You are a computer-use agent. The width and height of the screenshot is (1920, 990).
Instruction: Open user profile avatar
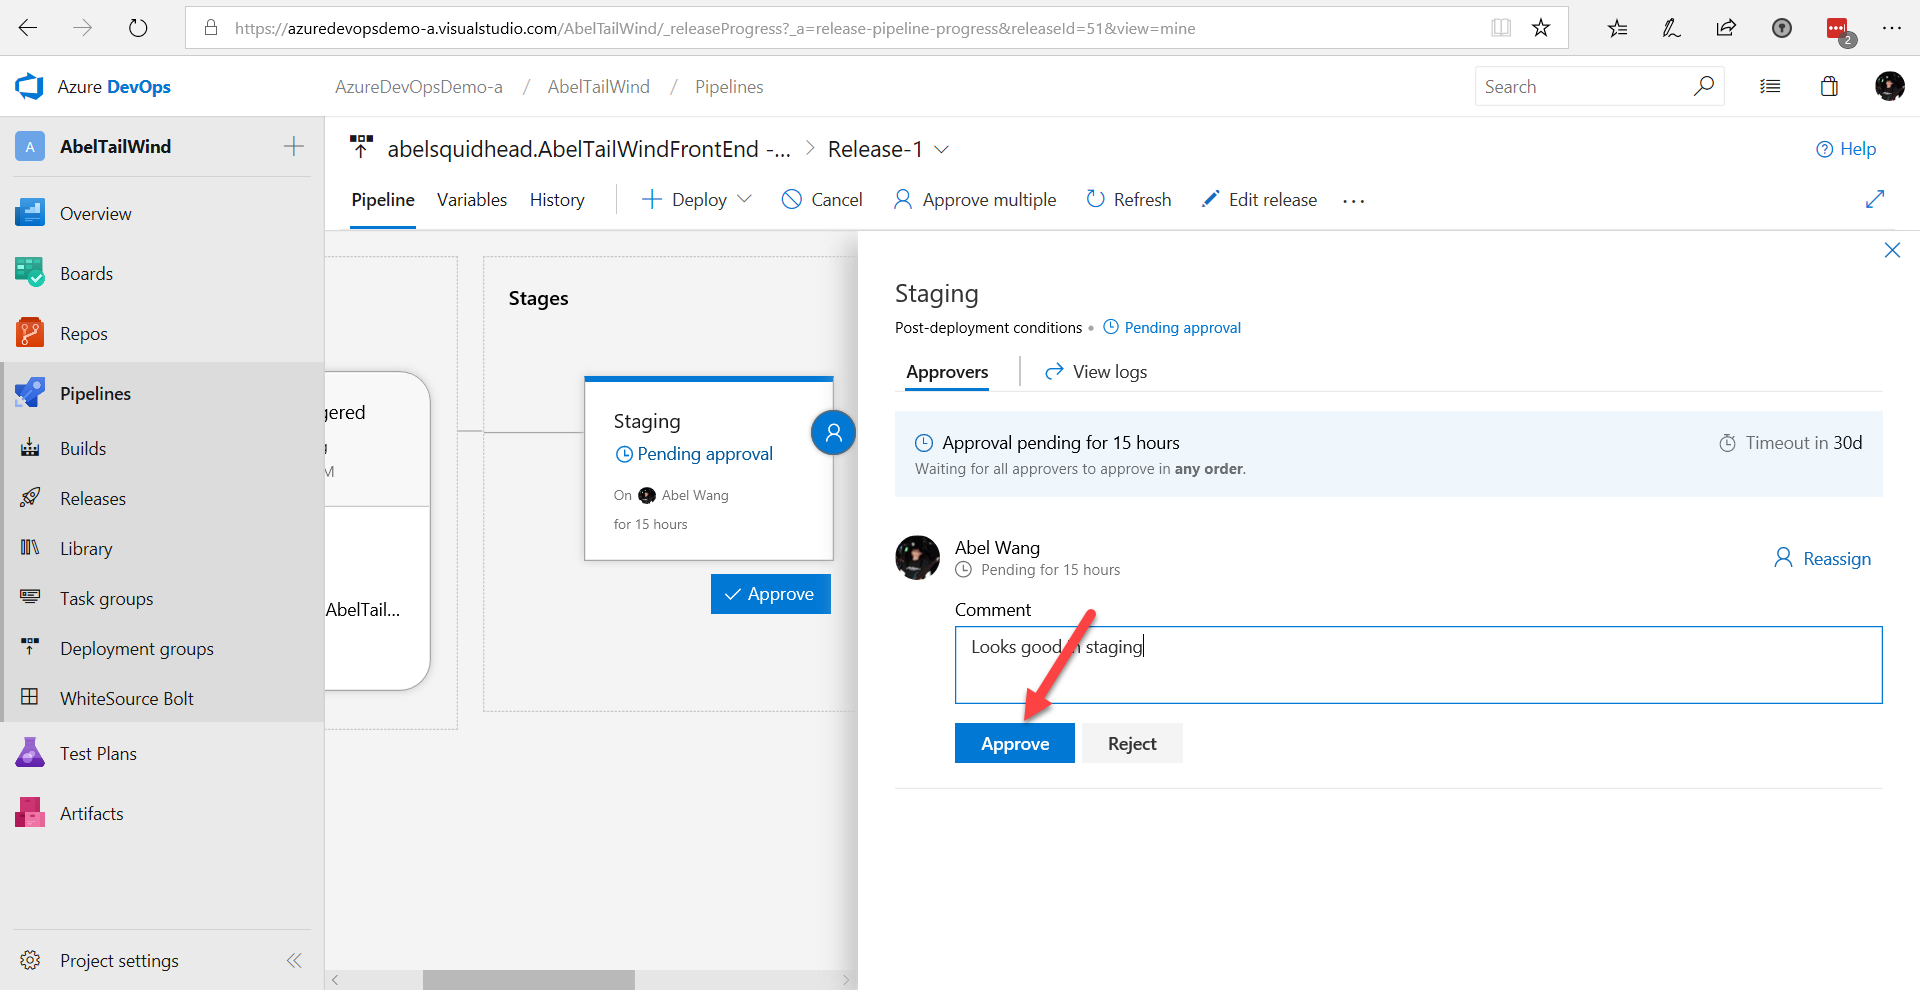1889,87
